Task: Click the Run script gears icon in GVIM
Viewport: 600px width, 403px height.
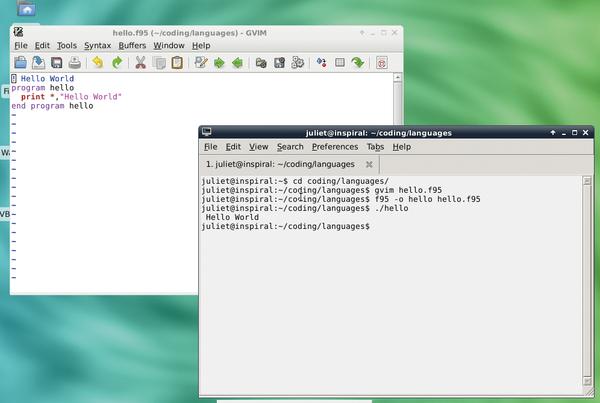Action: point(297,62)
